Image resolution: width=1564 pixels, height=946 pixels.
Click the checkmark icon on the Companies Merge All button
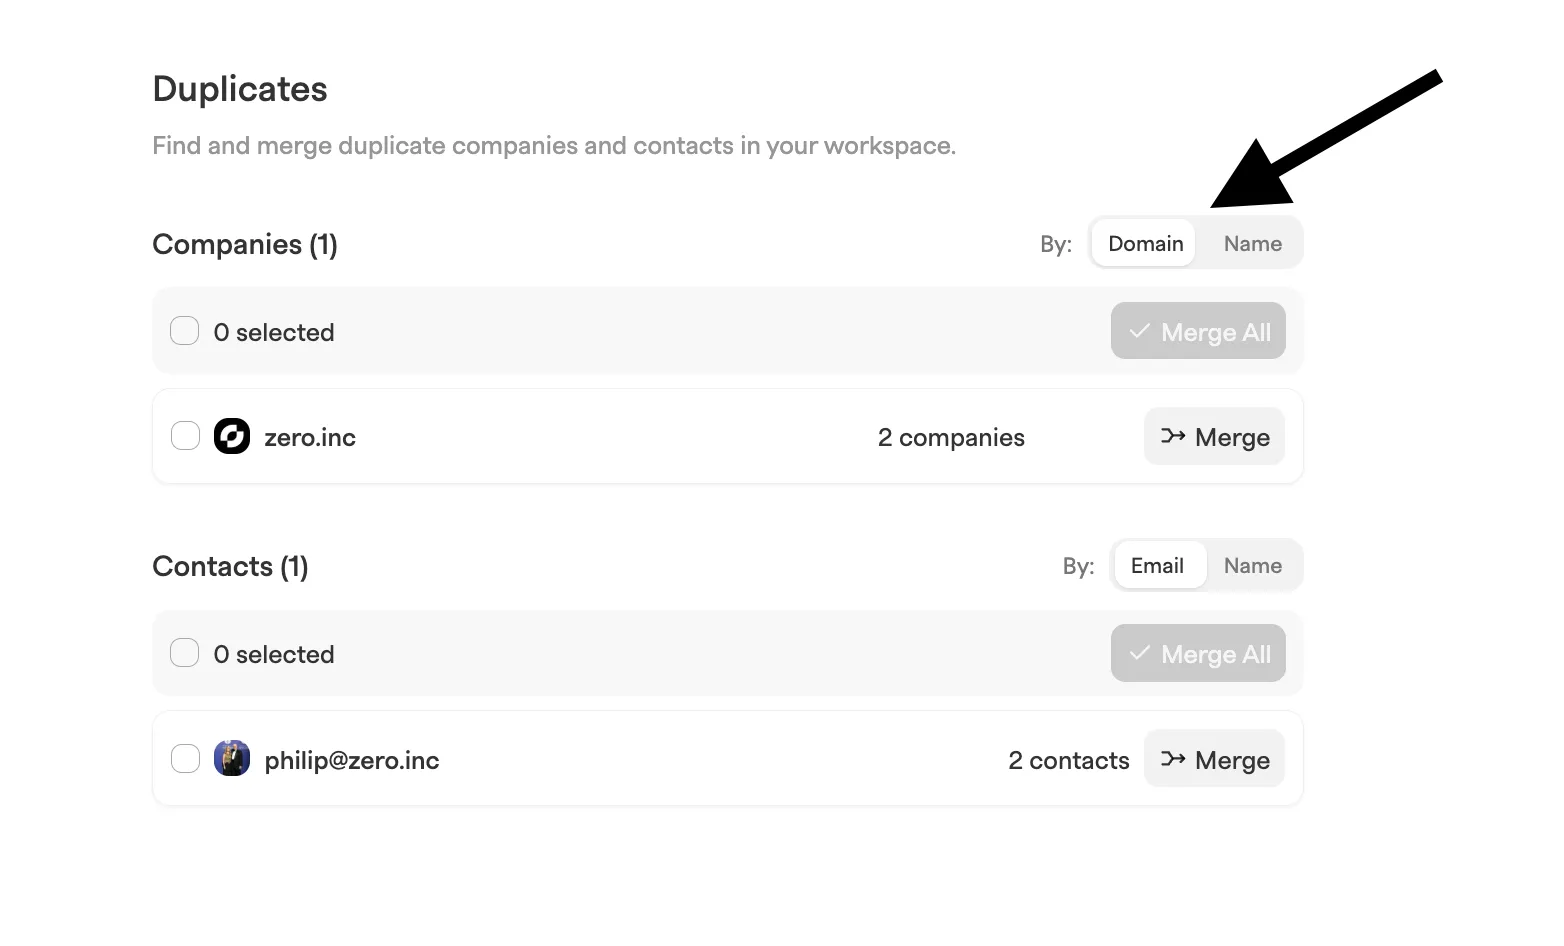pos(1139,331)
